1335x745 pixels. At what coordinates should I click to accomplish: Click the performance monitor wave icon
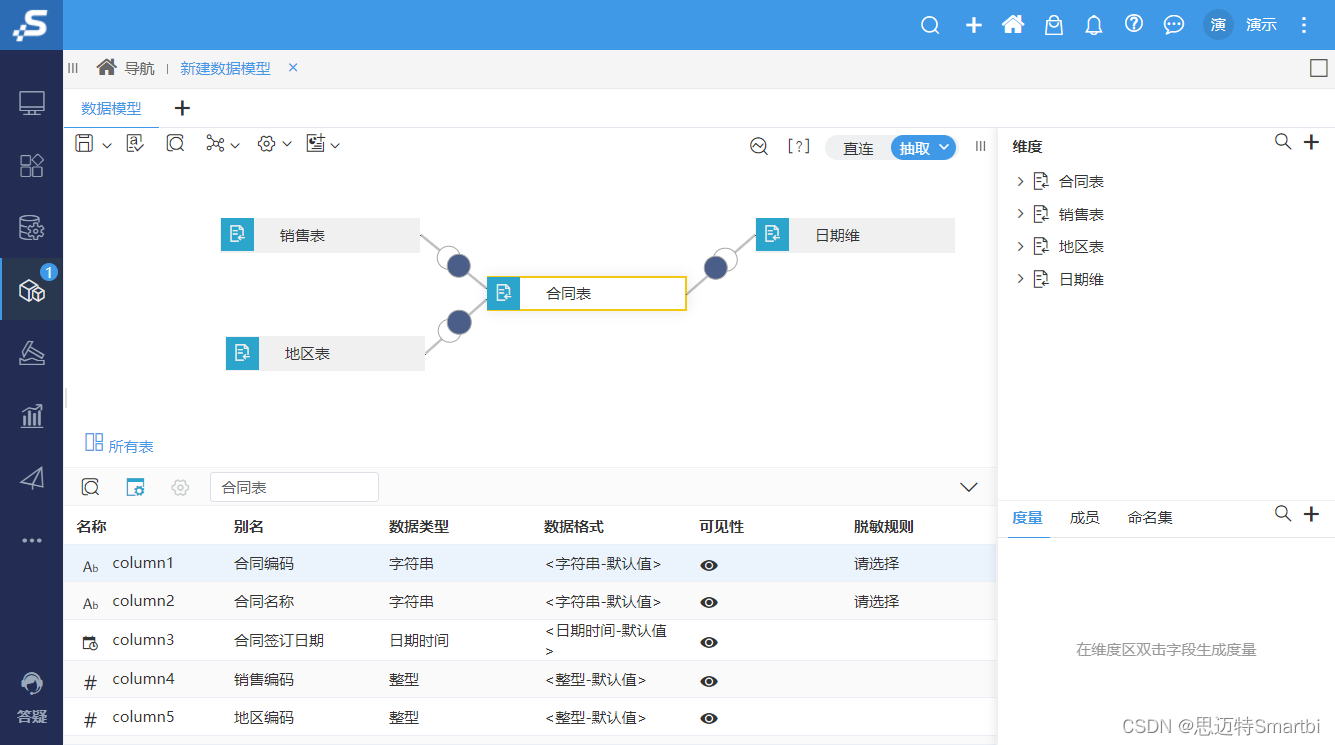(x=759, y=147)
